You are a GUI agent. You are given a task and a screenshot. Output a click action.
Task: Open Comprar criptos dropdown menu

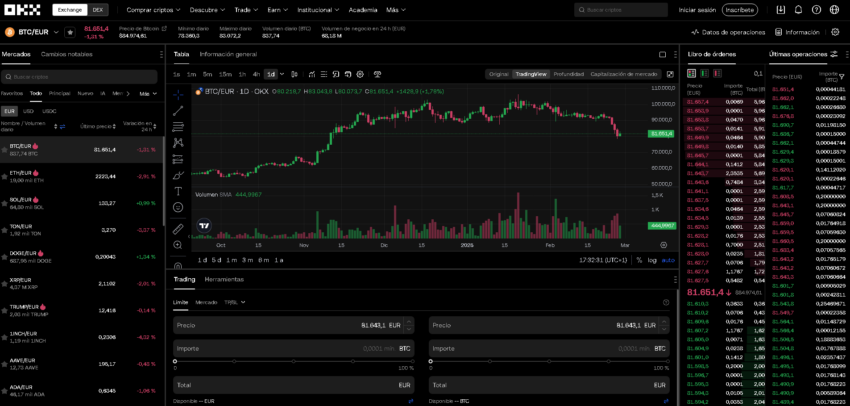(x=153, y=10)
